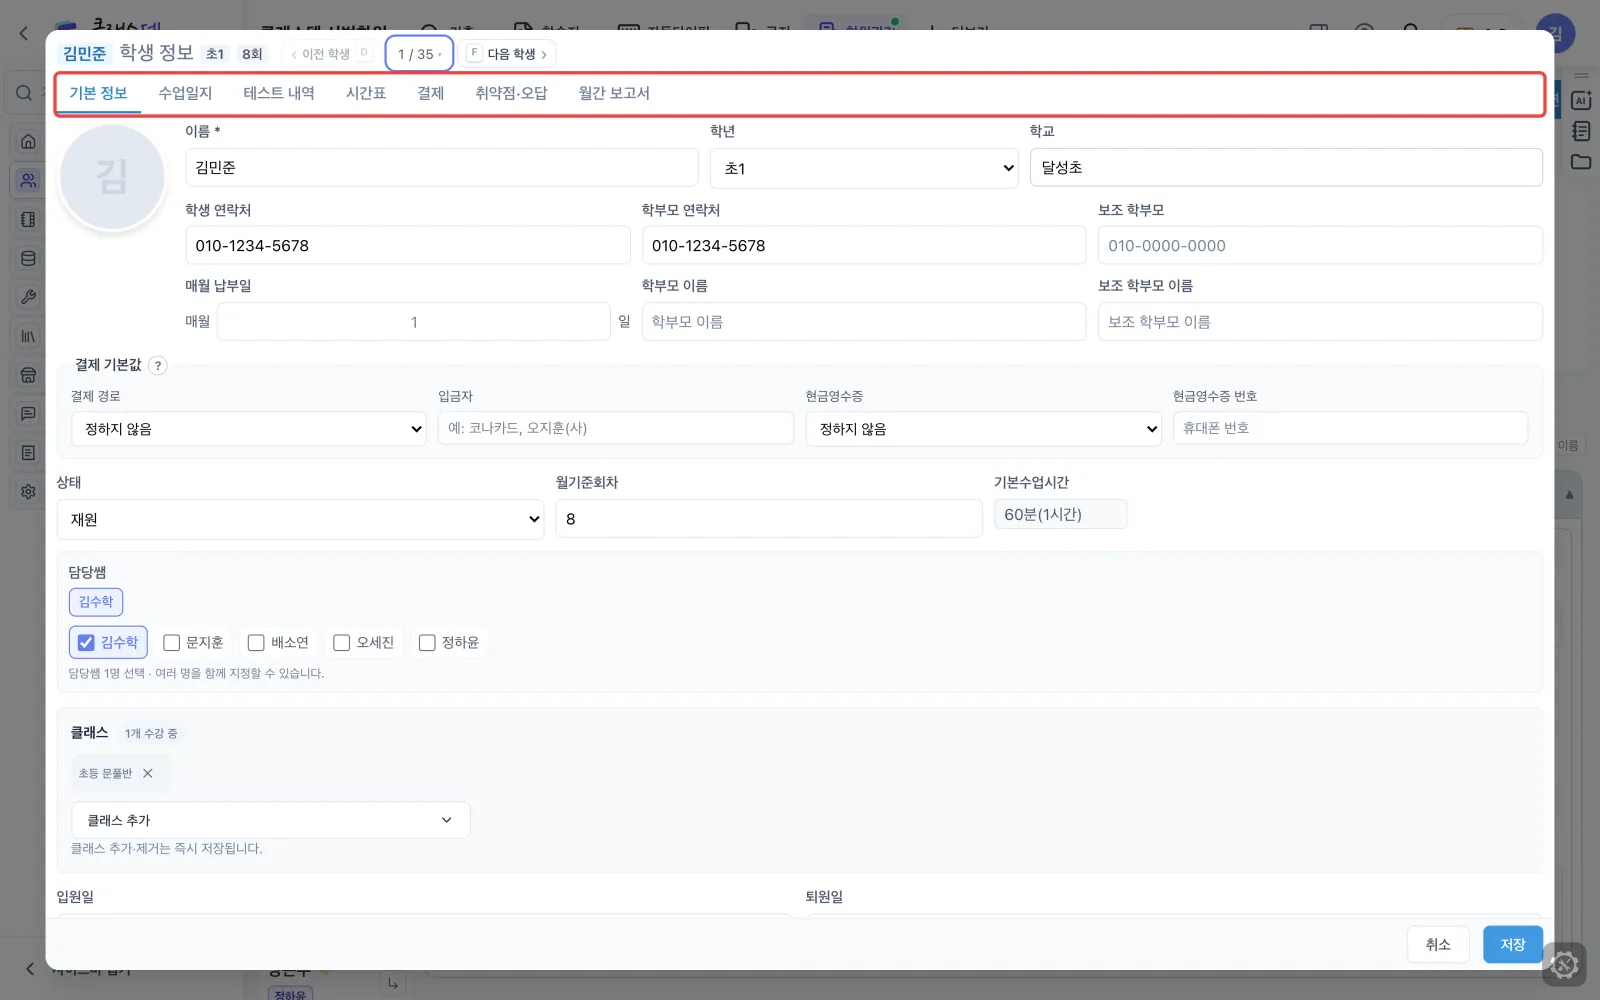Open the floating gear widget at bottom right

pyautogui.click(x=1564, y=965)
